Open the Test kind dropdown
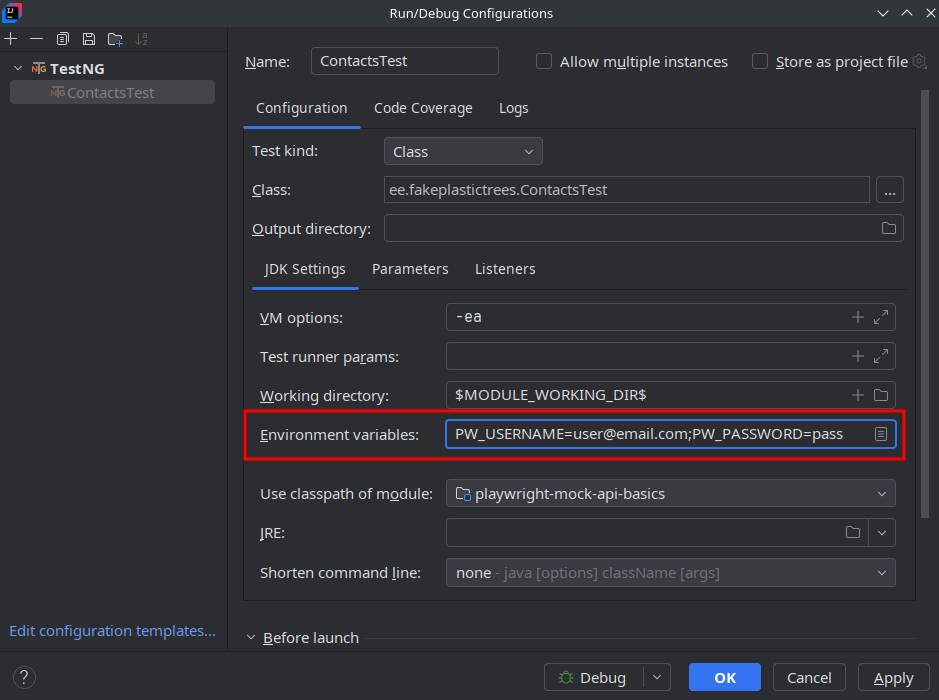Viewport: 939px width, 700px height. [x=463, y=152]
